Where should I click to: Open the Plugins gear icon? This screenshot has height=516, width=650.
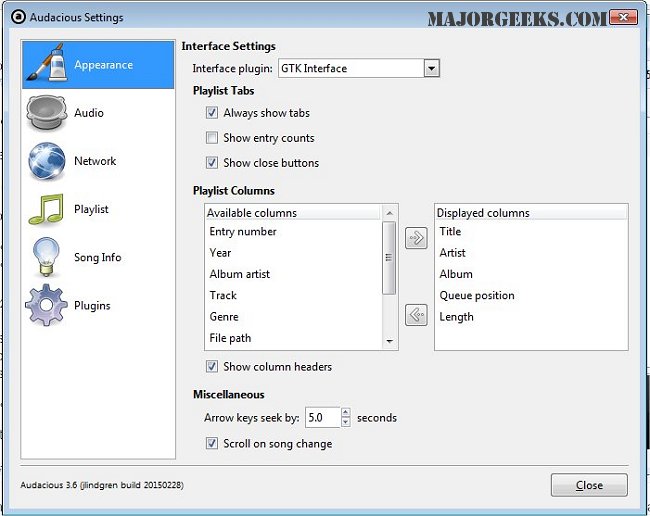(46, 305)
